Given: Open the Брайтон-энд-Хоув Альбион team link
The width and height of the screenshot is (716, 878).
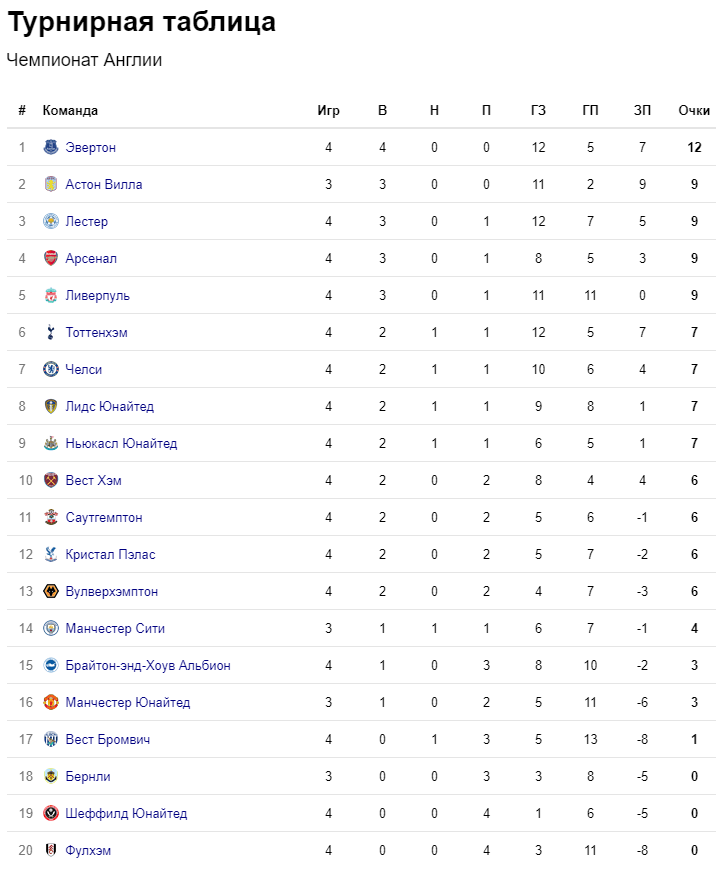Looking at the screenshot, I should pyautogui.click(x=148, y=665).
